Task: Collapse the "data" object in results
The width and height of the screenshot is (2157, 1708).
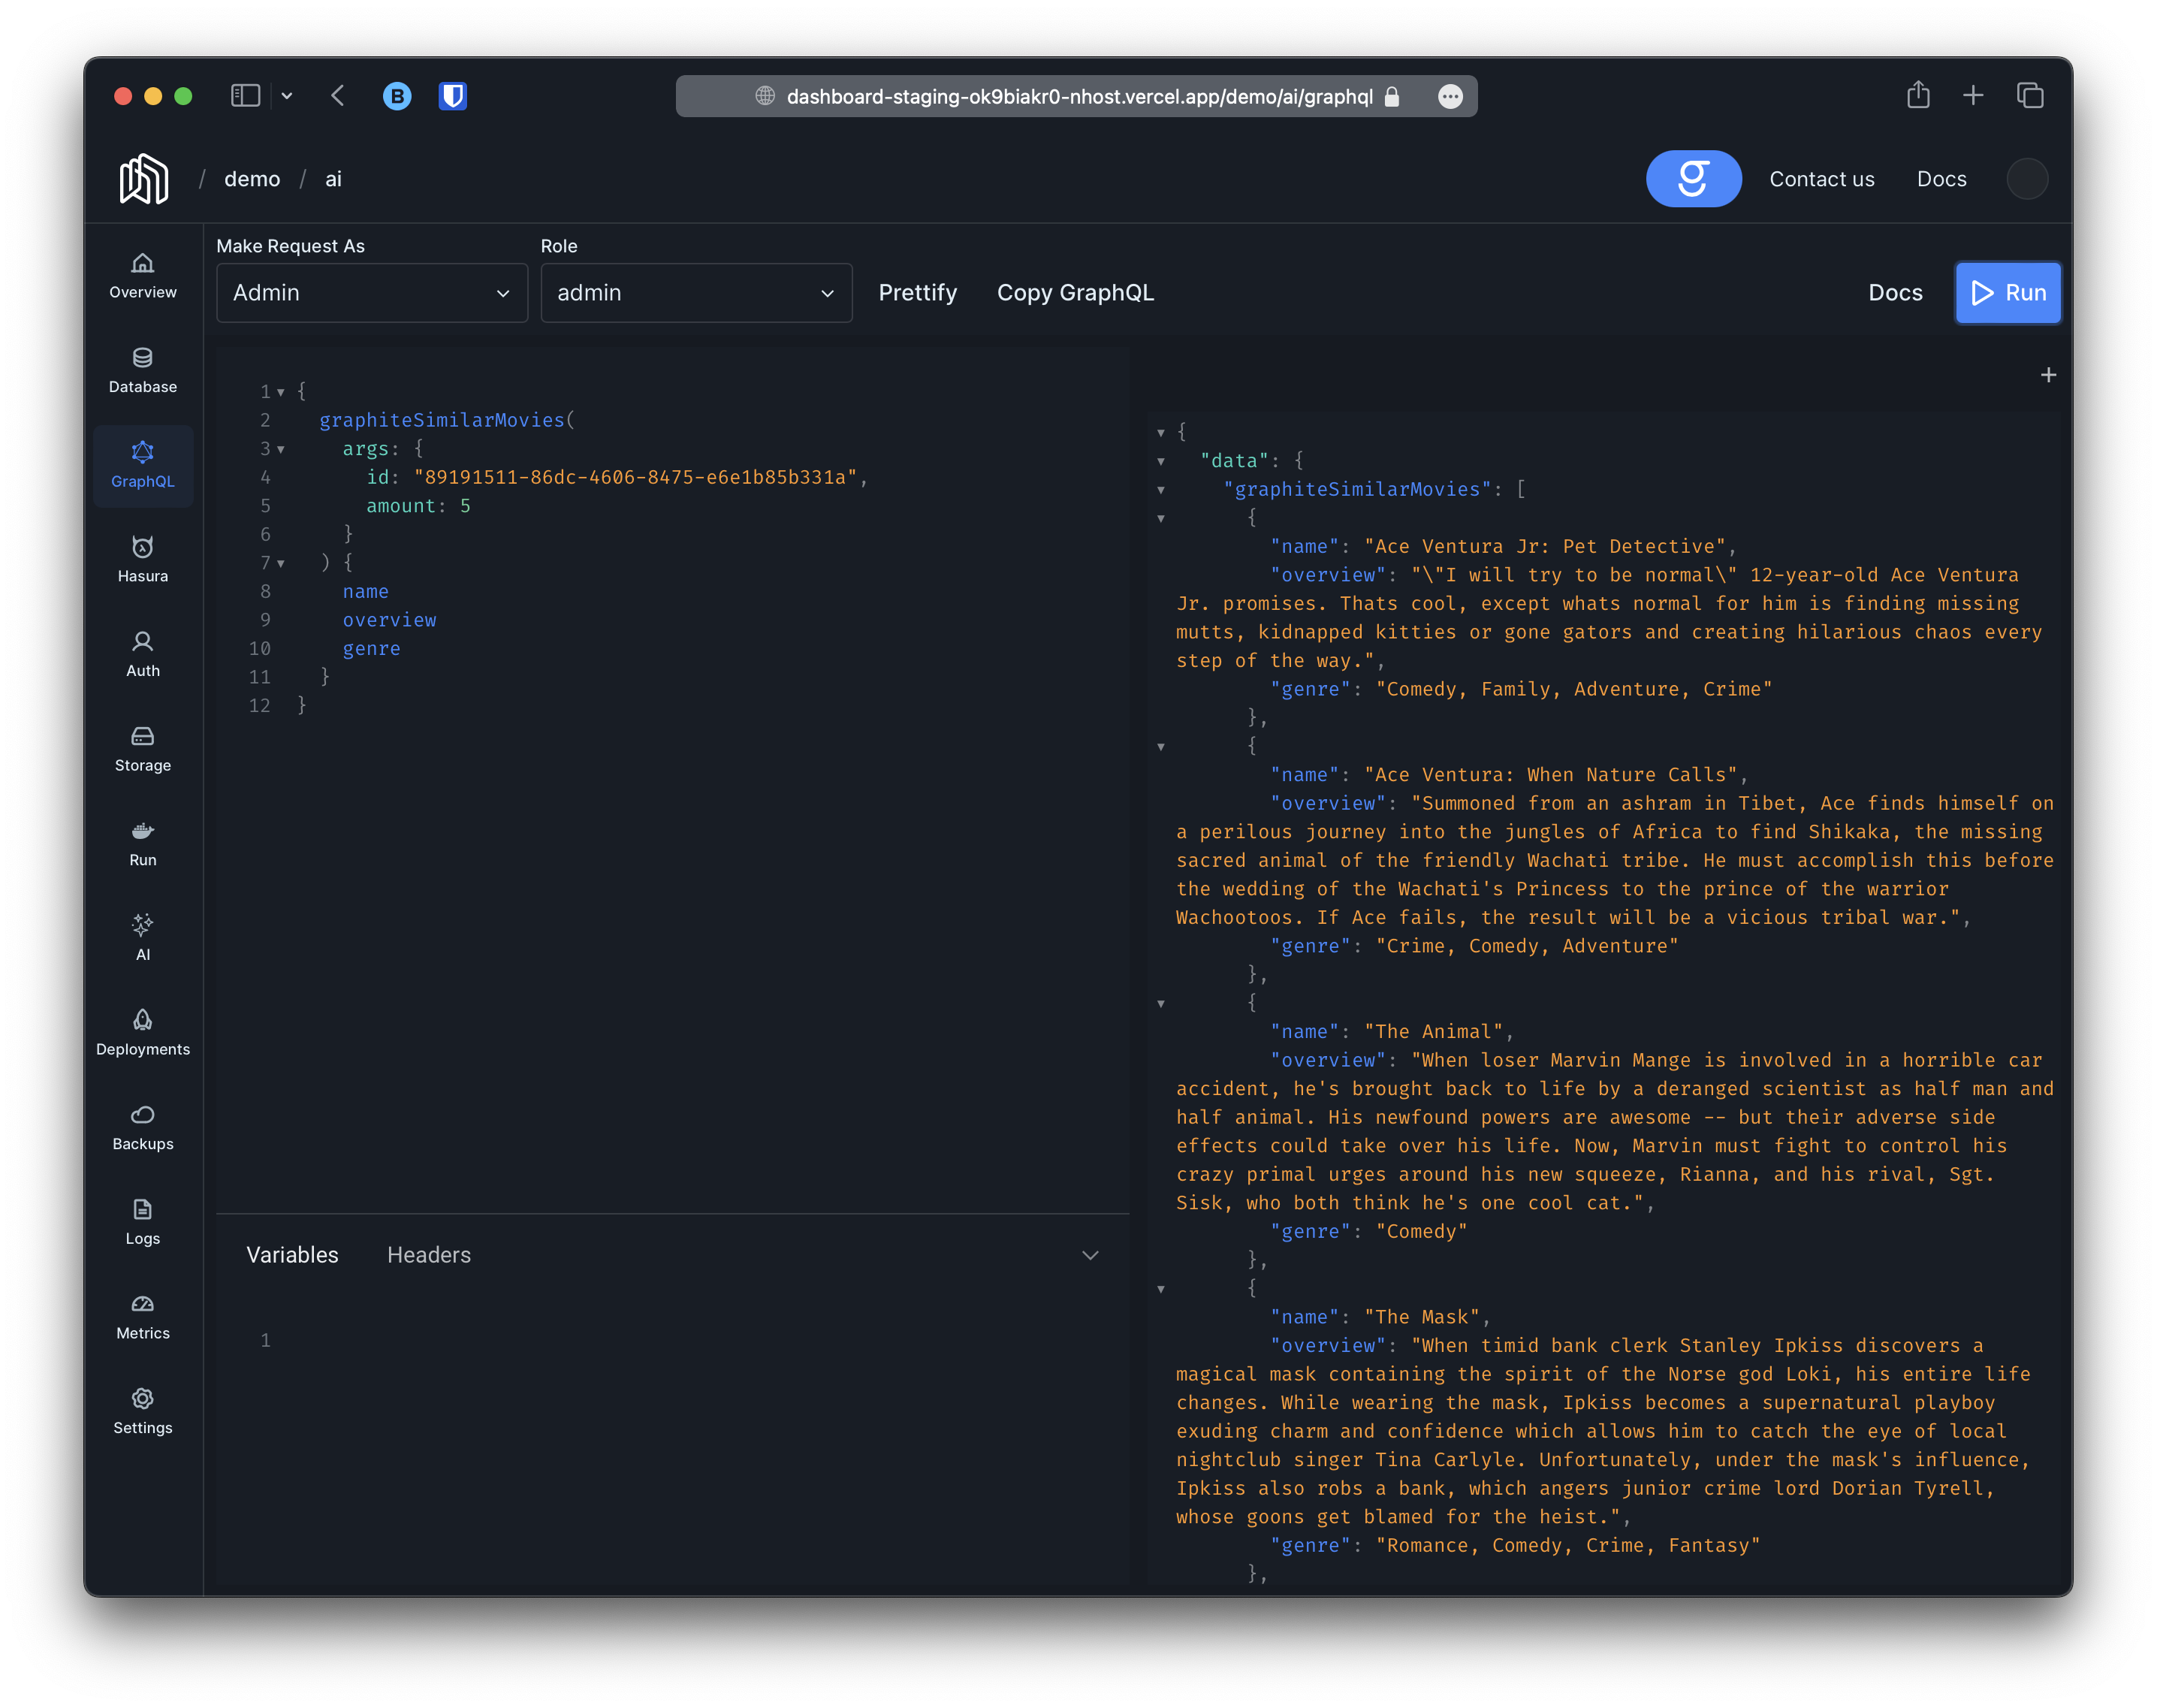Action: (1161, 461)
